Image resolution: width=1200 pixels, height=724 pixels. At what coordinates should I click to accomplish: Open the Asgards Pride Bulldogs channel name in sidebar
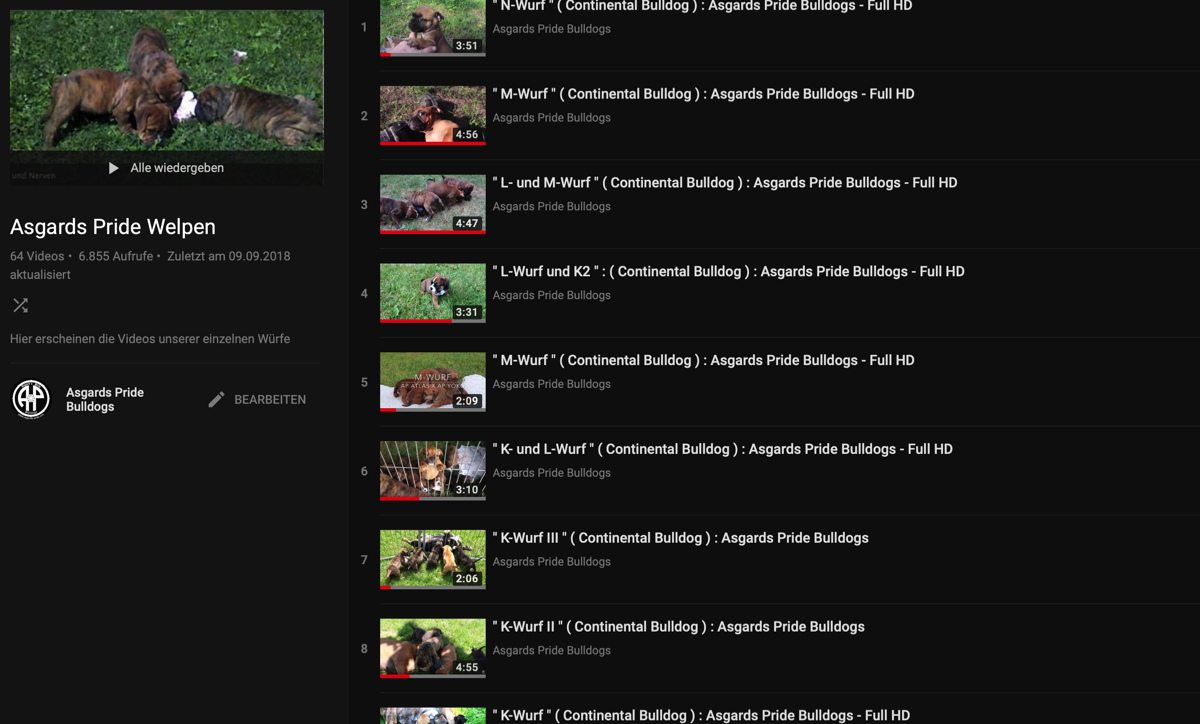[x=105, y=400]
